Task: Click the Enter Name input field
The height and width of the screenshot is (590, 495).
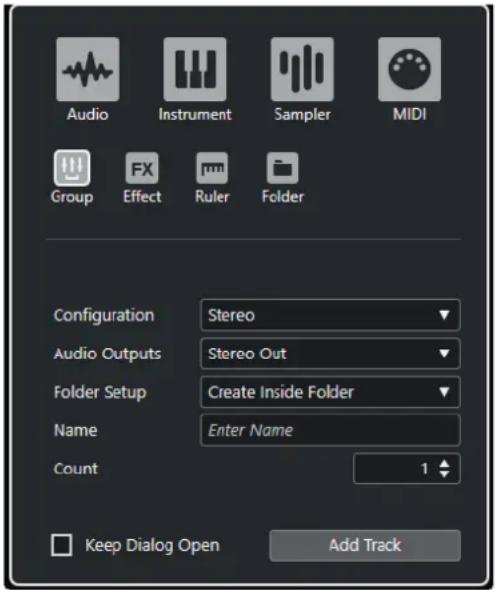Action: click(x=330, y=430)
